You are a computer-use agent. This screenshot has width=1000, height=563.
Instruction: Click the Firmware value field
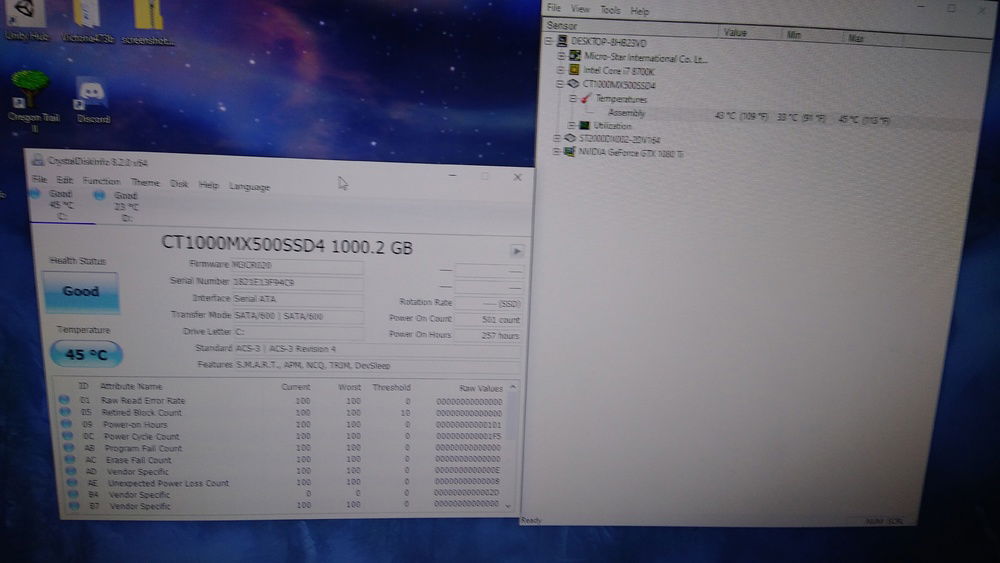pyautogui.click(x=297, y=265)
